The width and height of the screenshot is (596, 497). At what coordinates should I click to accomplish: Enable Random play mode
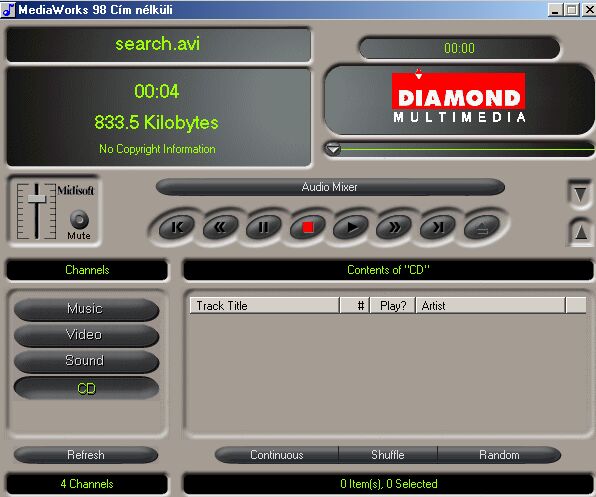pyautogui.click(x=499, y=455)
